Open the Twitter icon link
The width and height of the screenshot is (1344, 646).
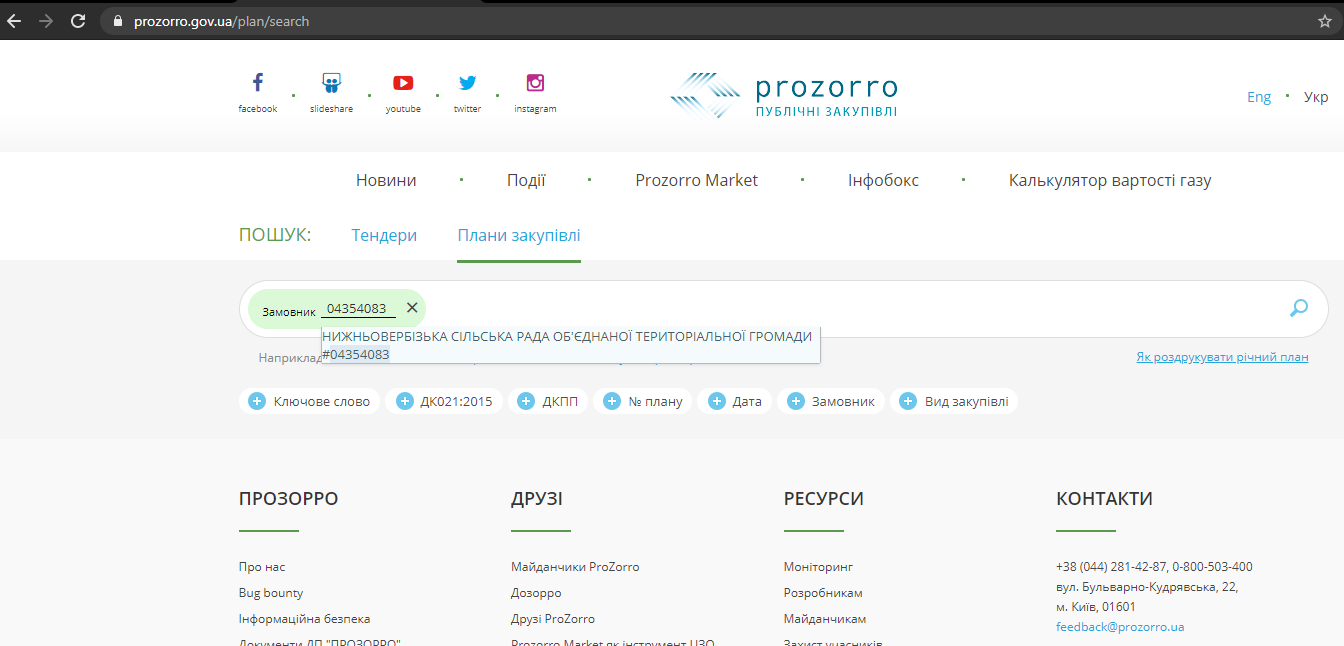point(467,84)
